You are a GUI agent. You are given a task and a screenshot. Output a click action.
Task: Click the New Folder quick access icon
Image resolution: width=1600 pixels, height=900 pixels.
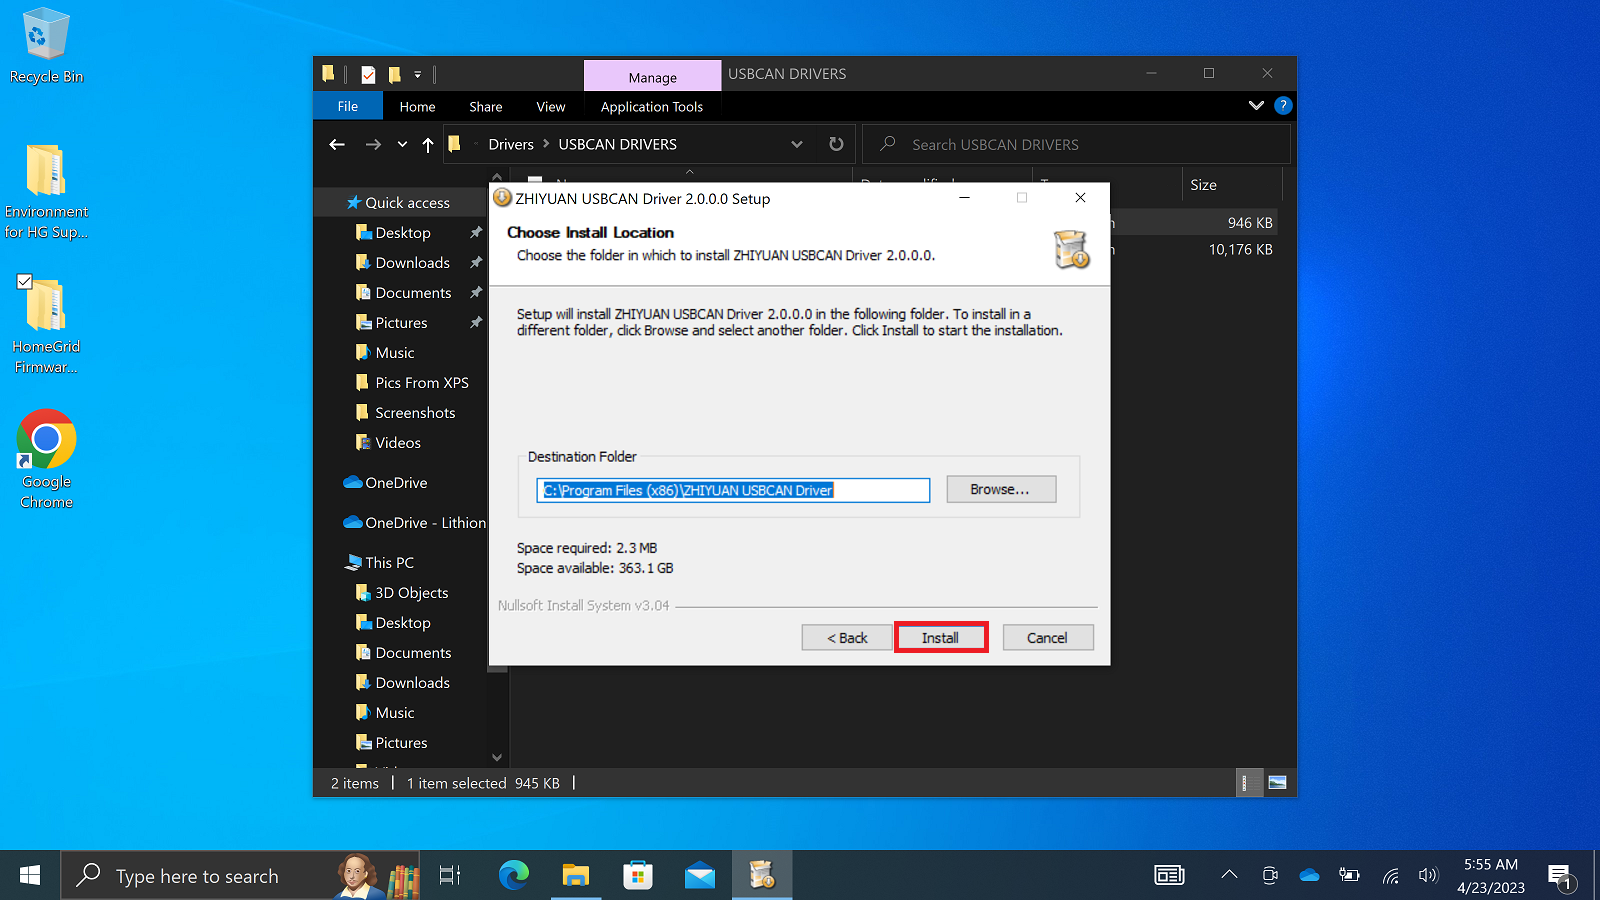(x=395, y=74)
